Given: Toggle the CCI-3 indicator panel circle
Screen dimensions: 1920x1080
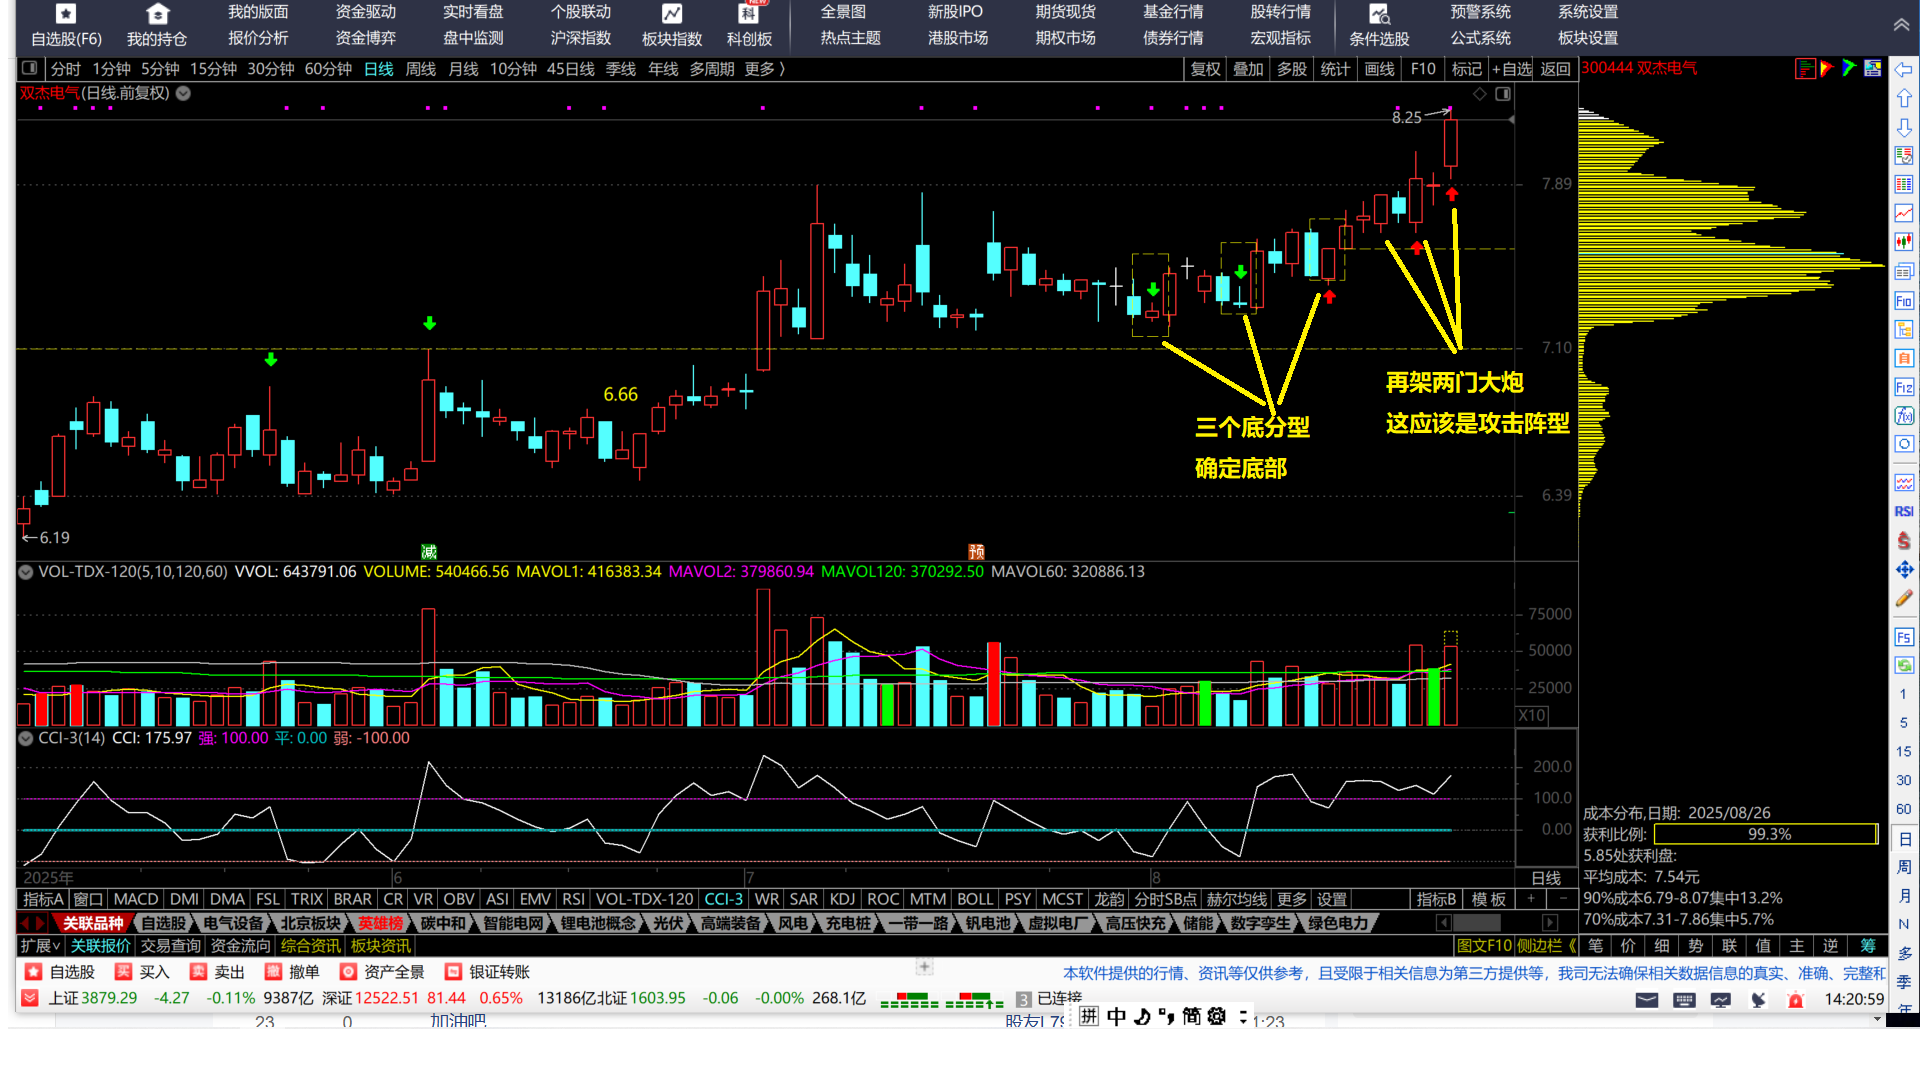Looking at the screenshot, I should point(26,738).
